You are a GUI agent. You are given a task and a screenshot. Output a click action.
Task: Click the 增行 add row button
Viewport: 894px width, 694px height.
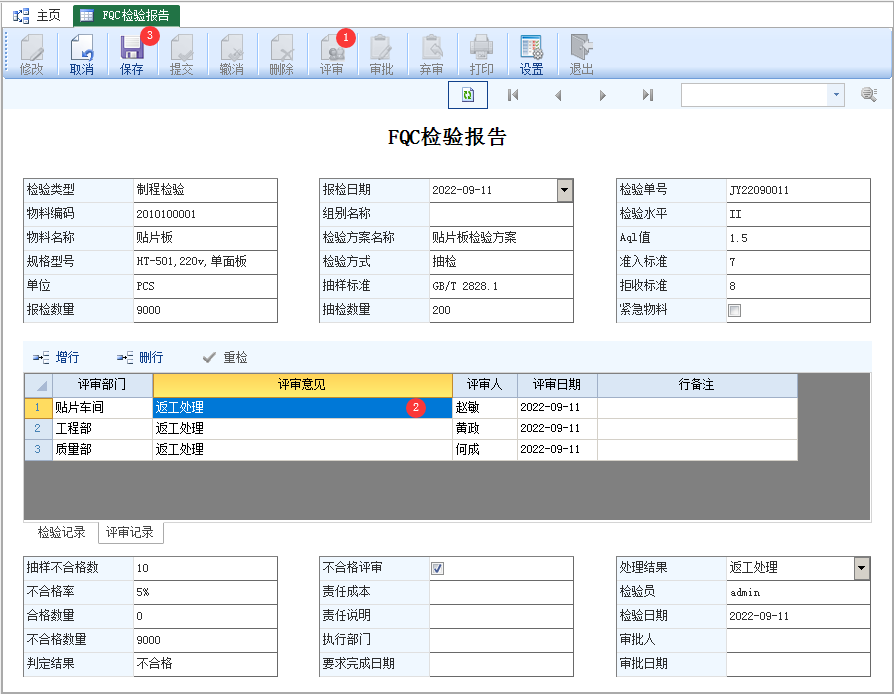tap(57, 357)
